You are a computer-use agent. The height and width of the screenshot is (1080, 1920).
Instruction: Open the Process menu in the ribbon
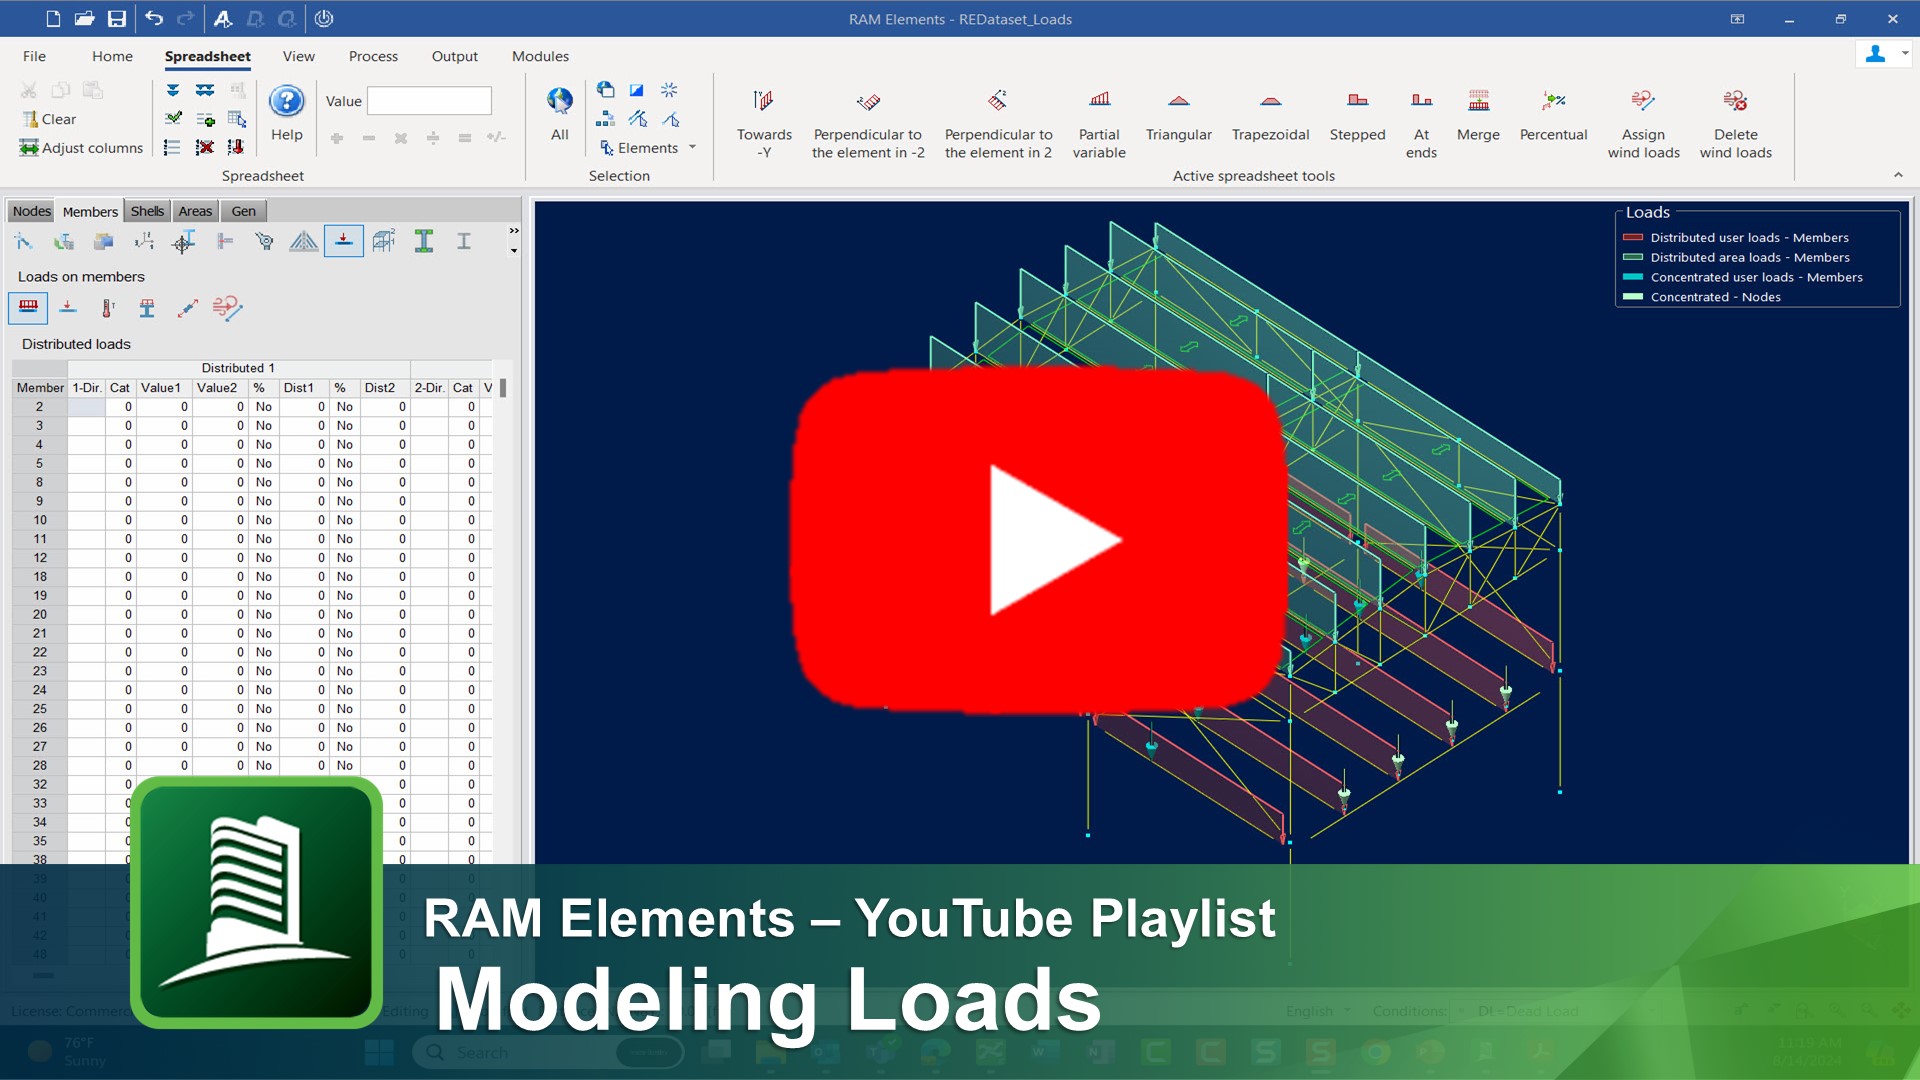(x=373, y=56)
